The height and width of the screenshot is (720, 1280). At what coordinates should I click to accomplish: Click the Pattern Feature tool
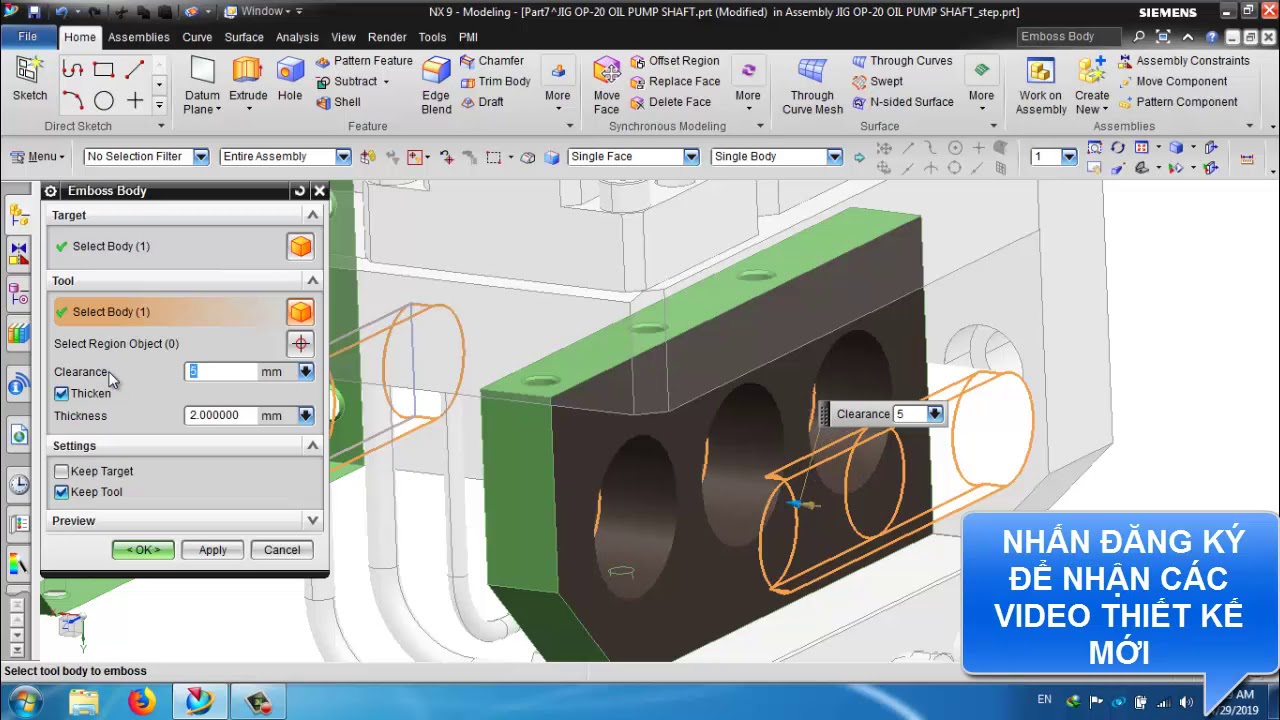pyautogui.click(x=364, y=61)
